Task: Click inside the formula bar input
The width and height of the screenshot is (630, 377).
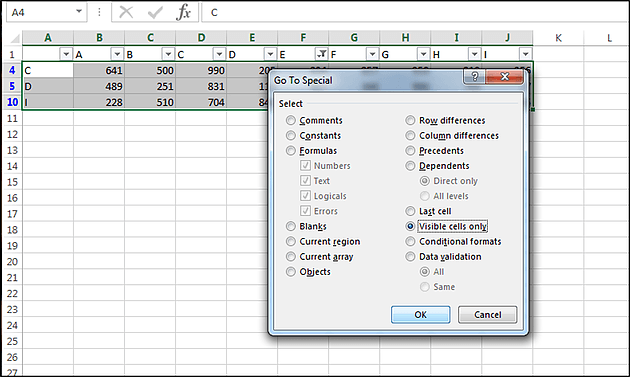Action: click(x=414, y=12)
